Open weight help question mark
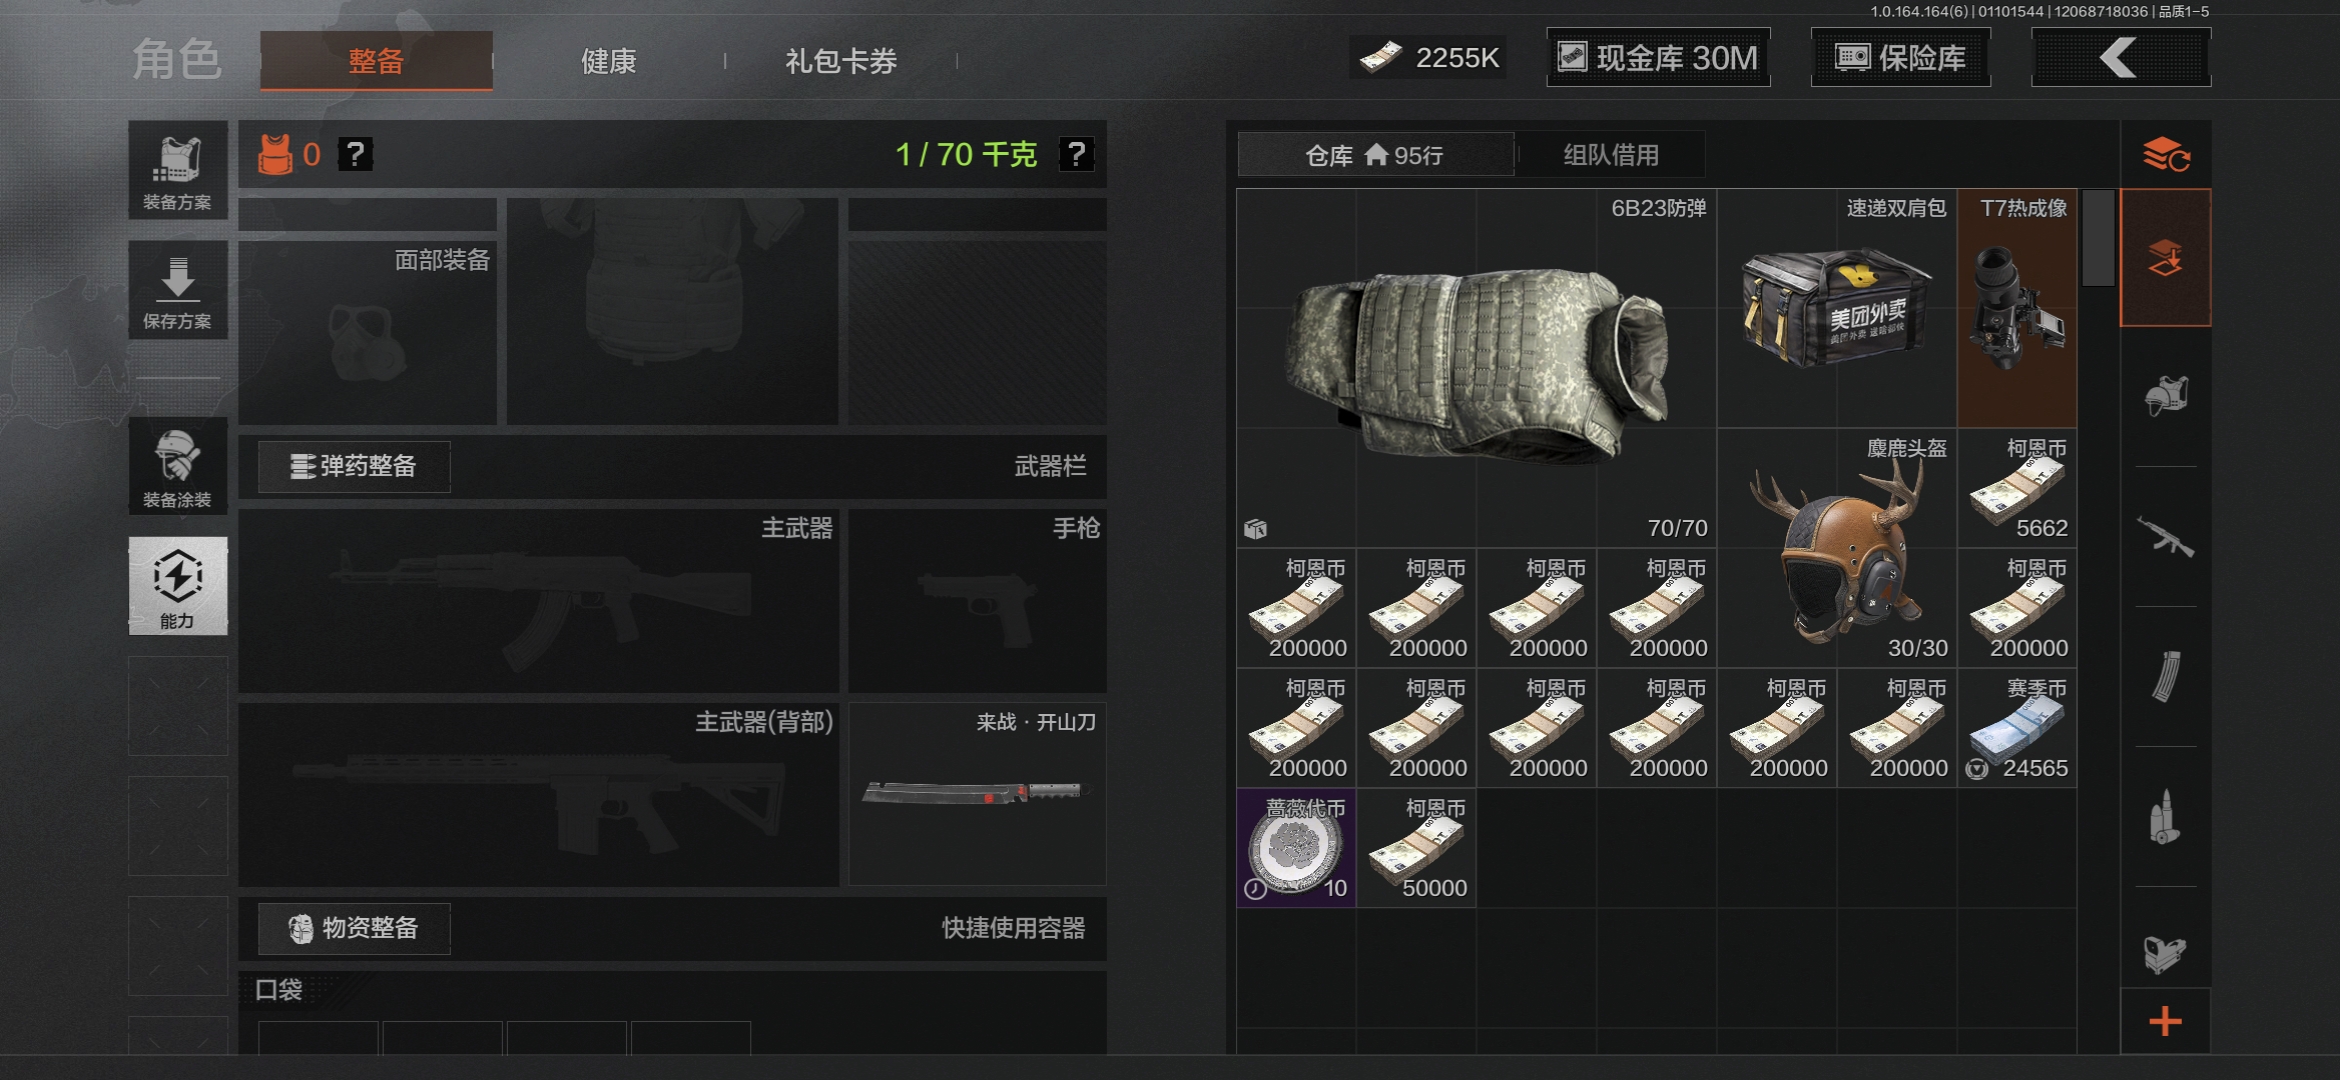The width and height of the screenshot is (2340, 1080). (1077, 154)
